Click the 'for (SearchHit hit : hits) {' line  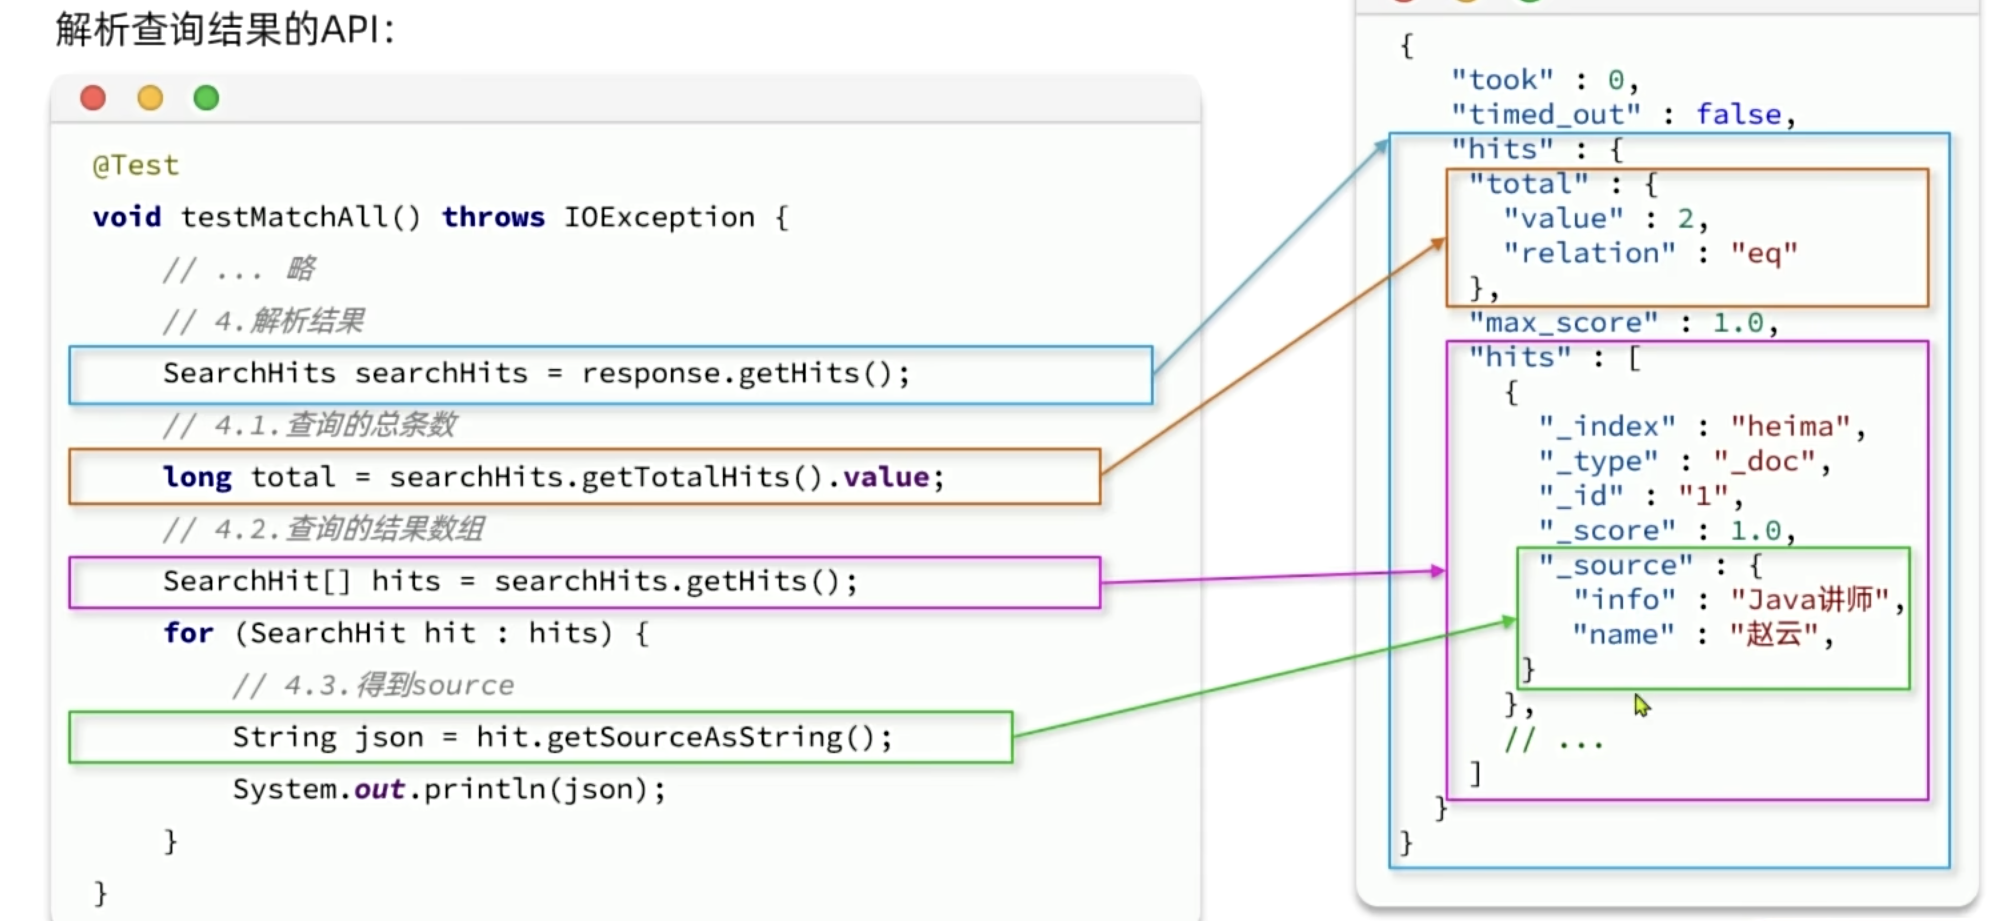pos(406,633)
